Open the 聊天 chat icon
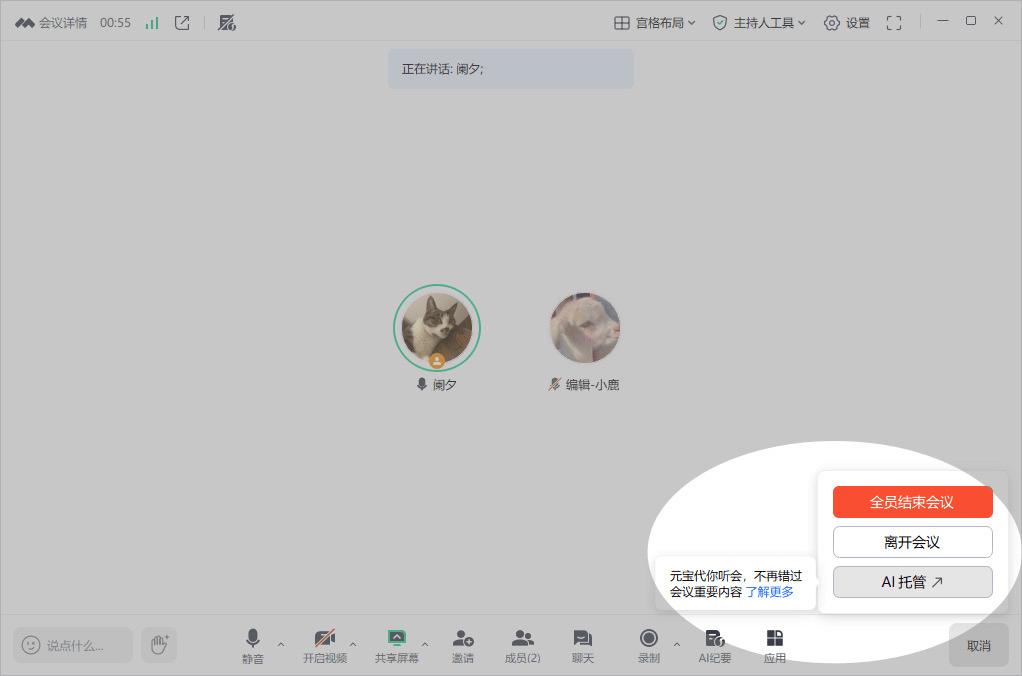This screenshot has width=1022, height=676. point(581,637)
